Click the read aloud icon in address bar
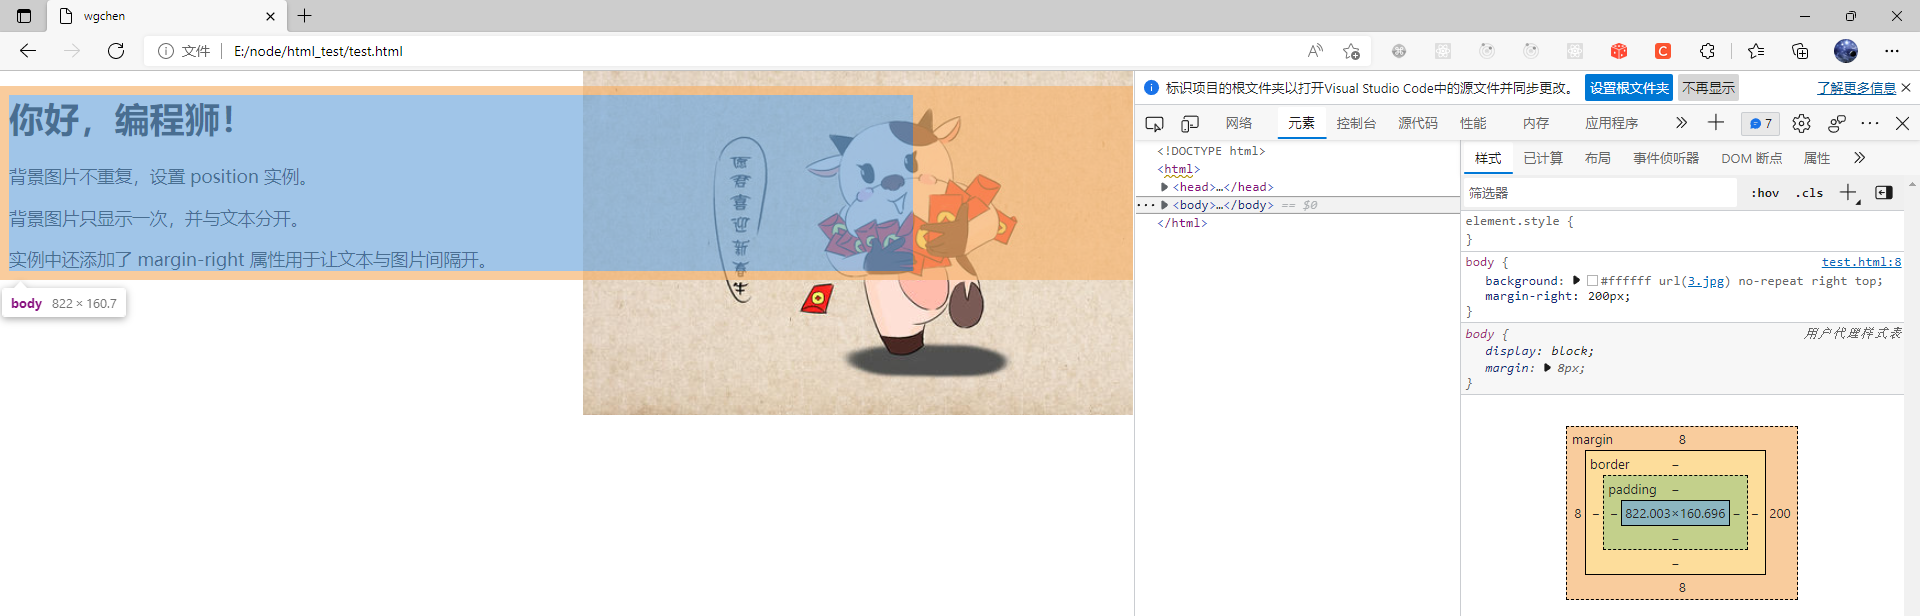Viewport: 1920px width, 616px height. click(1315, 51)
